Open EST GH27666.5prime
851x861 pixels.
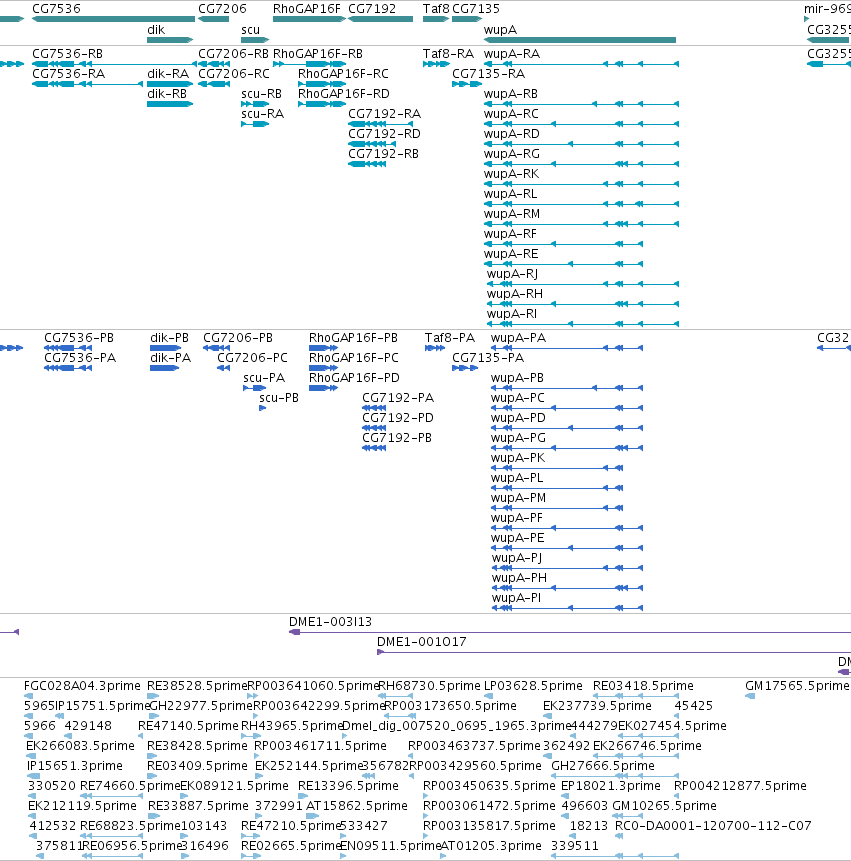pos(603,766)
